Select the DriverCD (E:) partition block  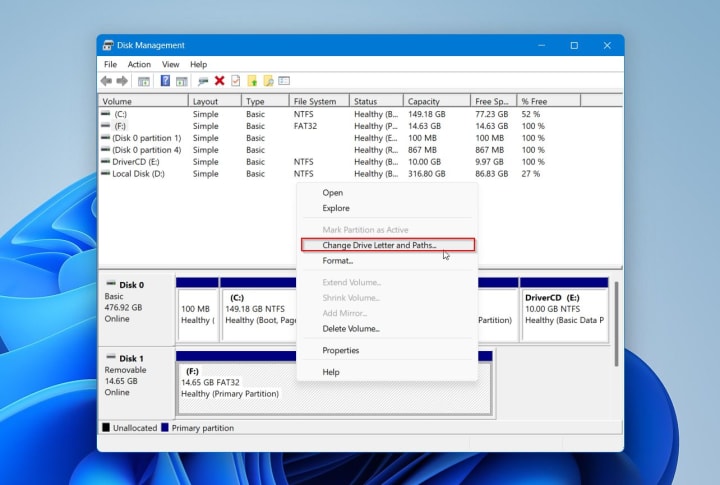pyautogui.click(x=564, y=310)
